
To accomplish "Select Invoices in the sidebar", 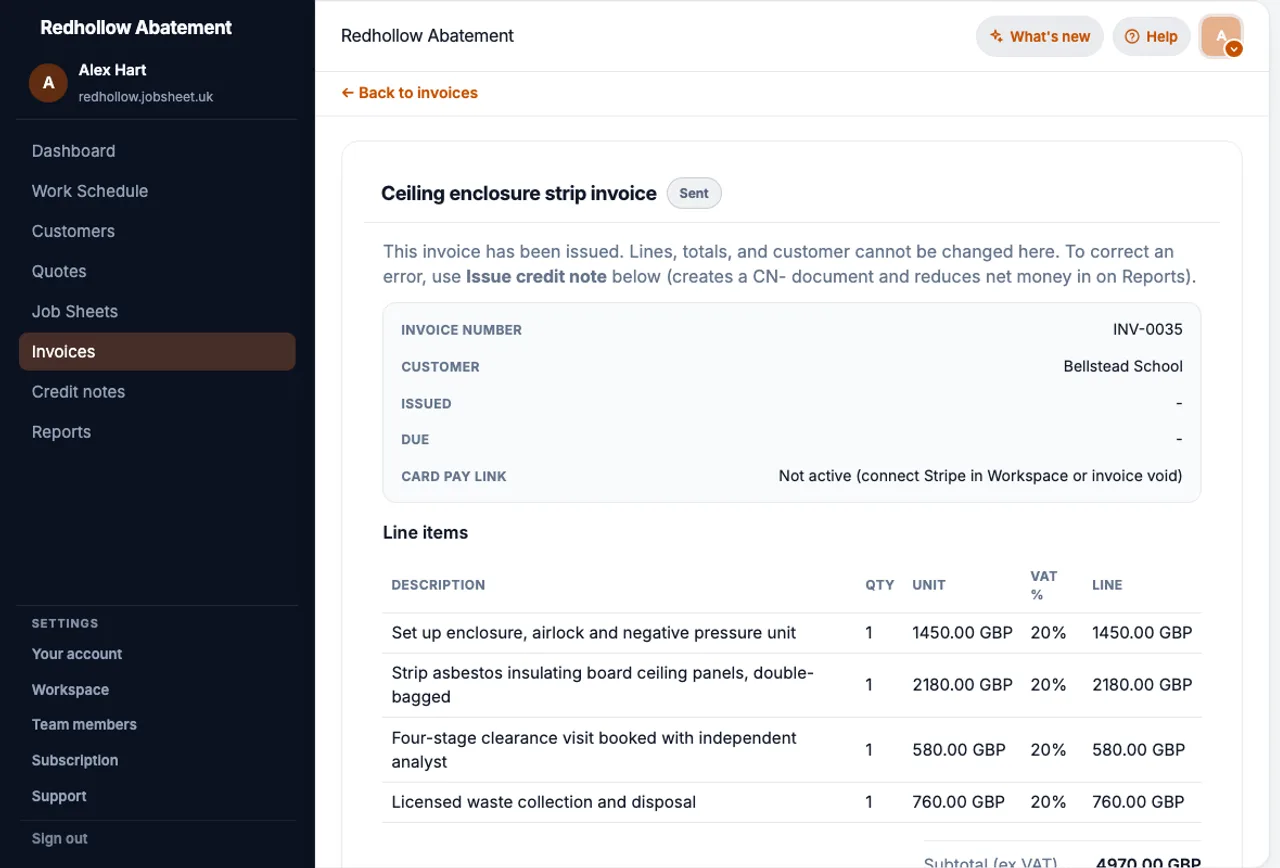I will [157, 351].
